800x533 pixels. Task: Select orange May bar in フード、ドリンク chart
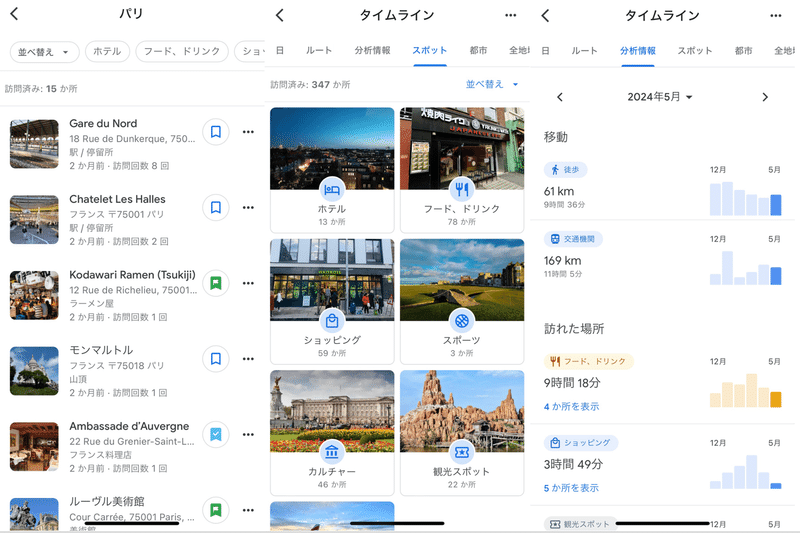[x=776, y=399]
